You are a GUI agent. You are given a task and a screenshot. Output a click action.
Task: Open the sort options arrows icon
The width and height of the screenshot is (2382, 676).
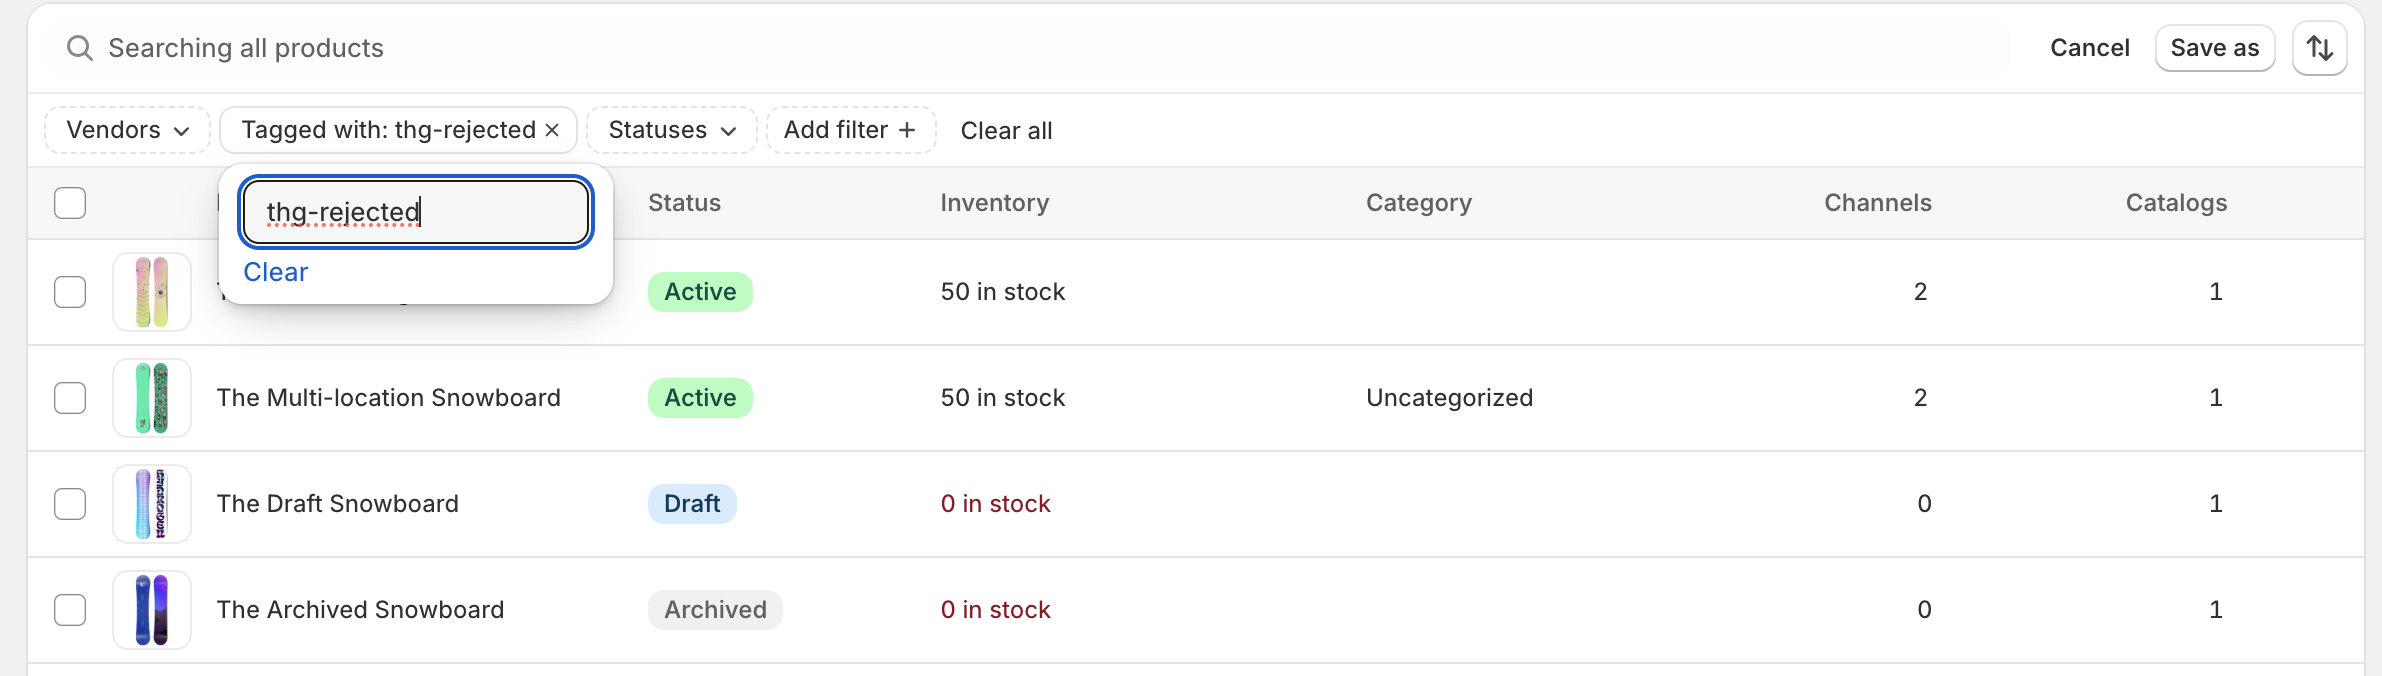coord(2319,48)
